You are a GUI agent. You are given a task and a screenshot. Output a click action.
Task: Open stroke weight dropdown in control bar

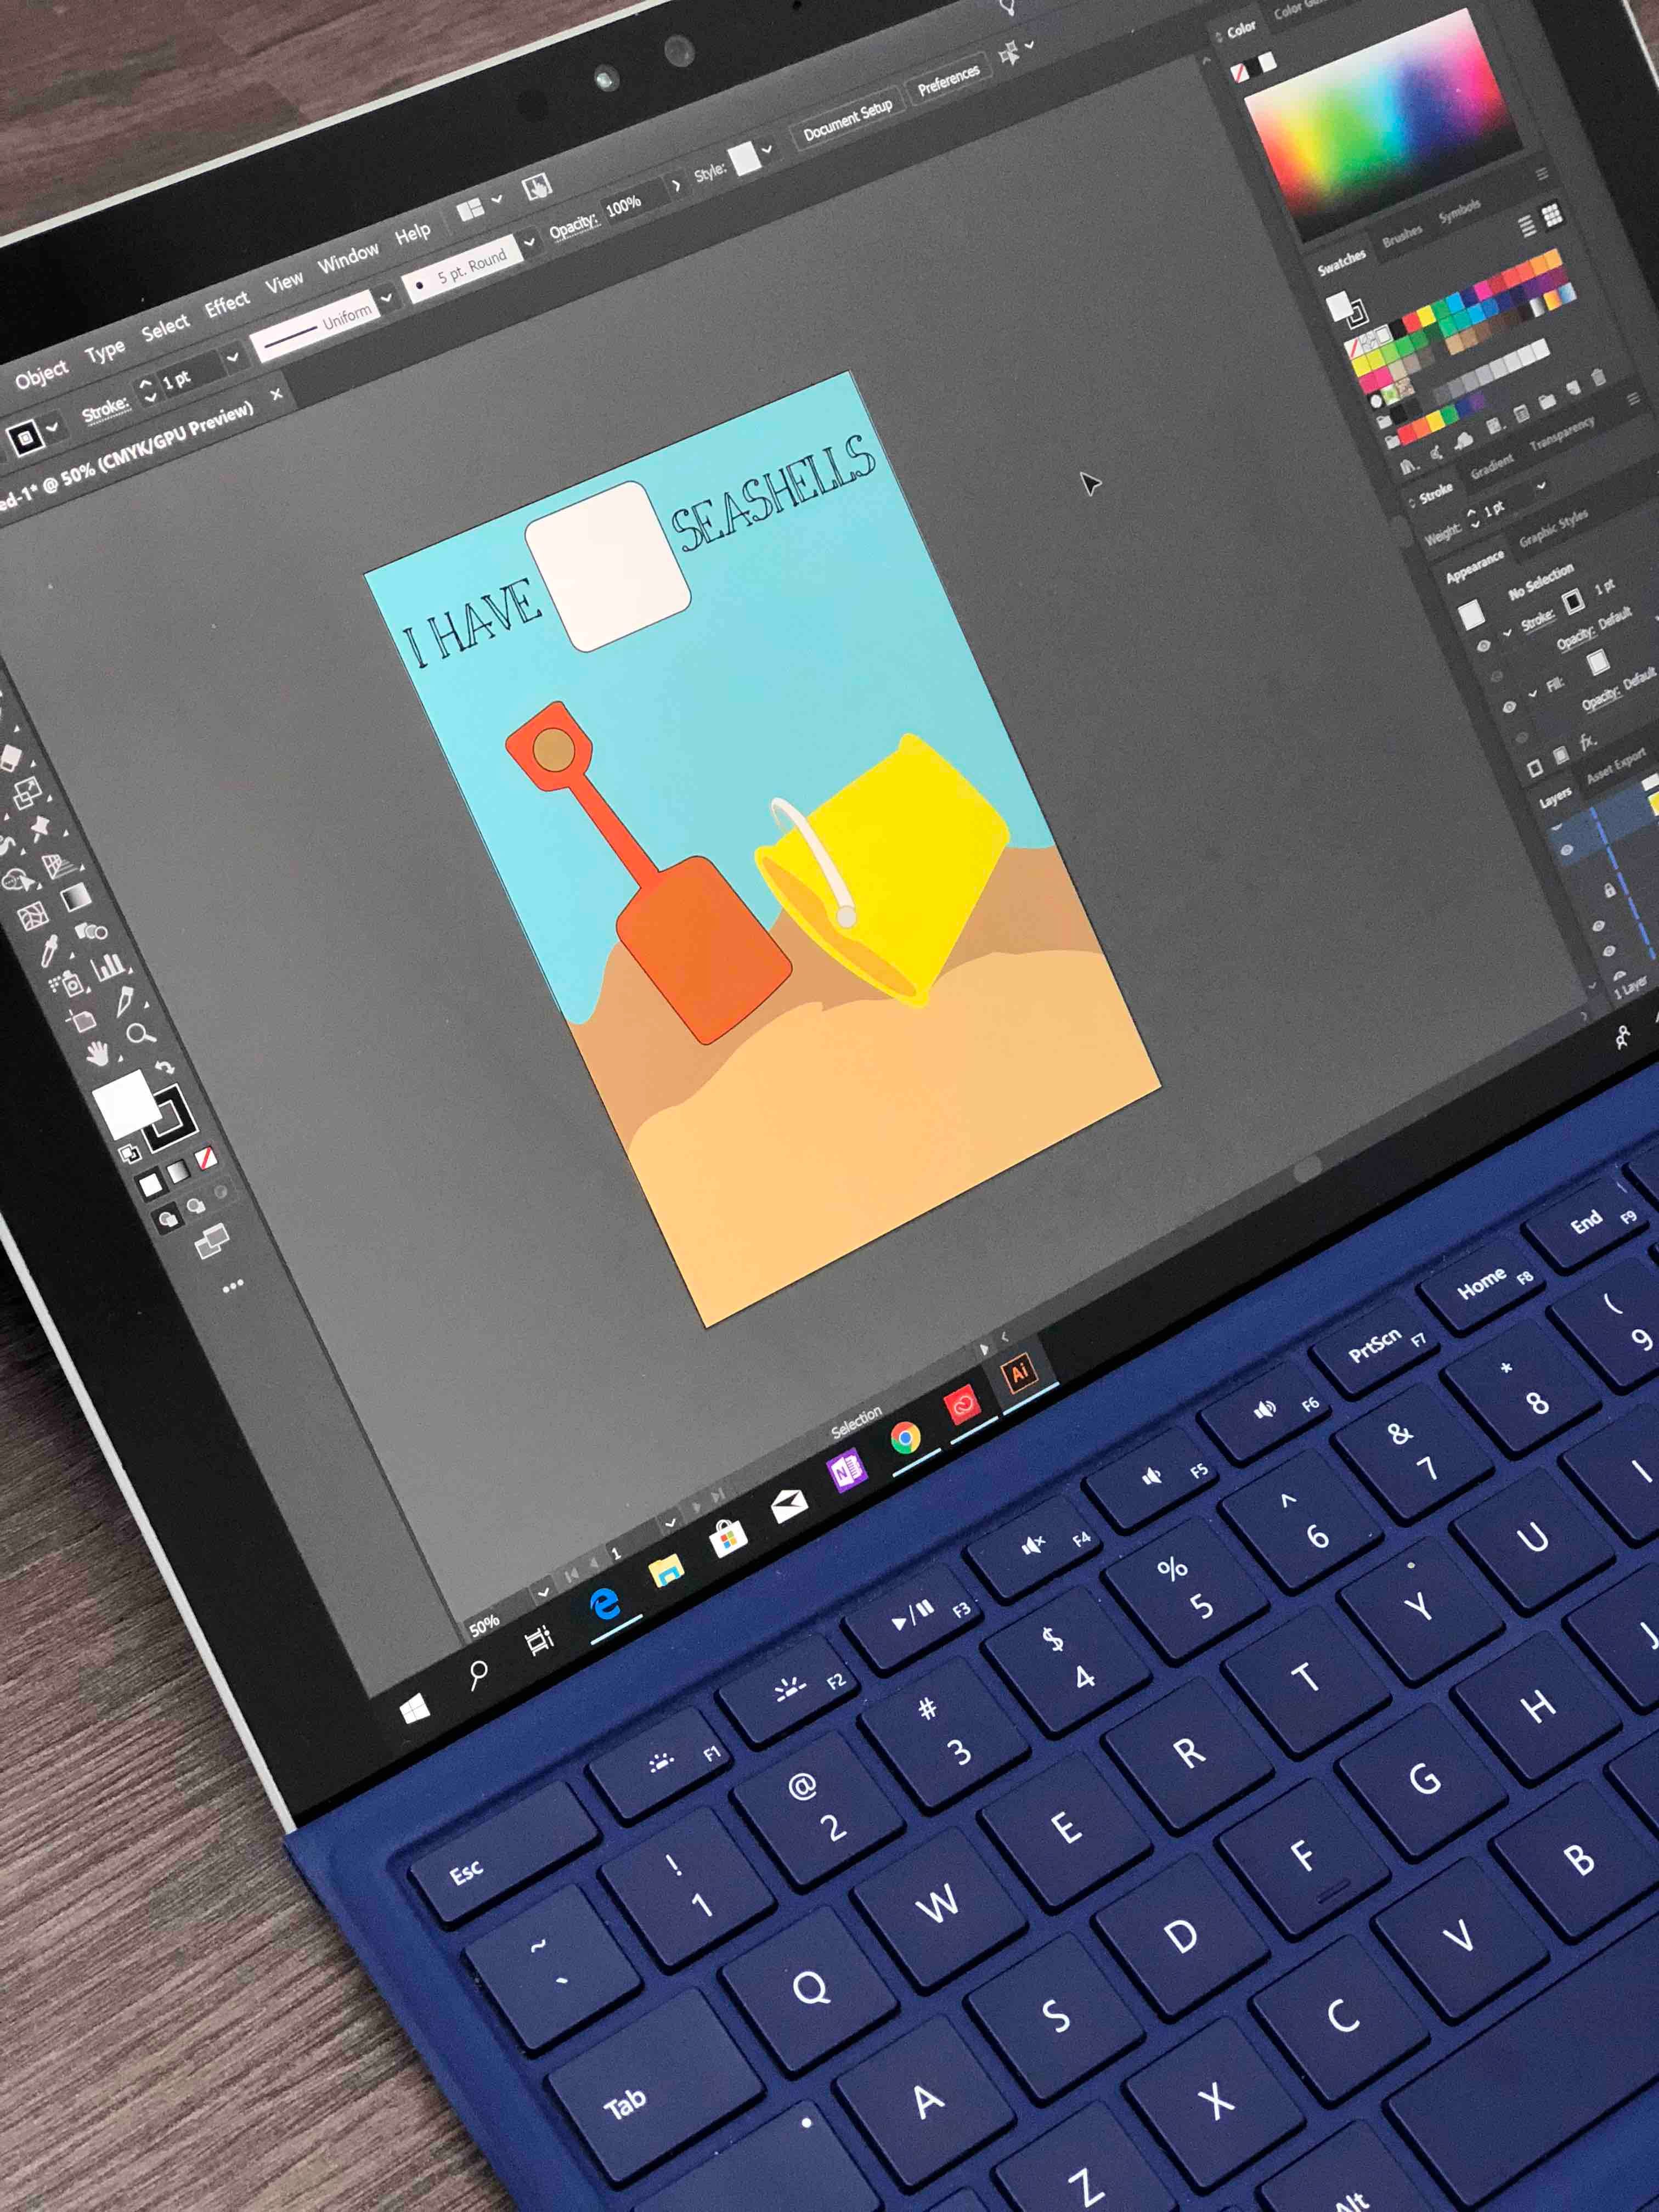(x=232, y=357)
